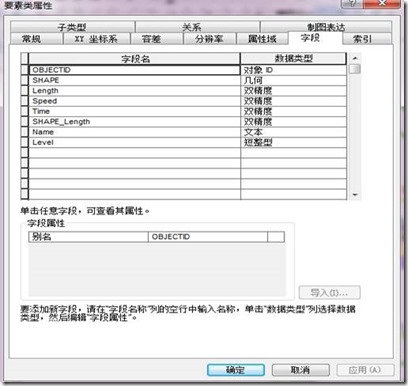408x386 pixels.
Task: Select the Level field name cell
Action: 135,142
